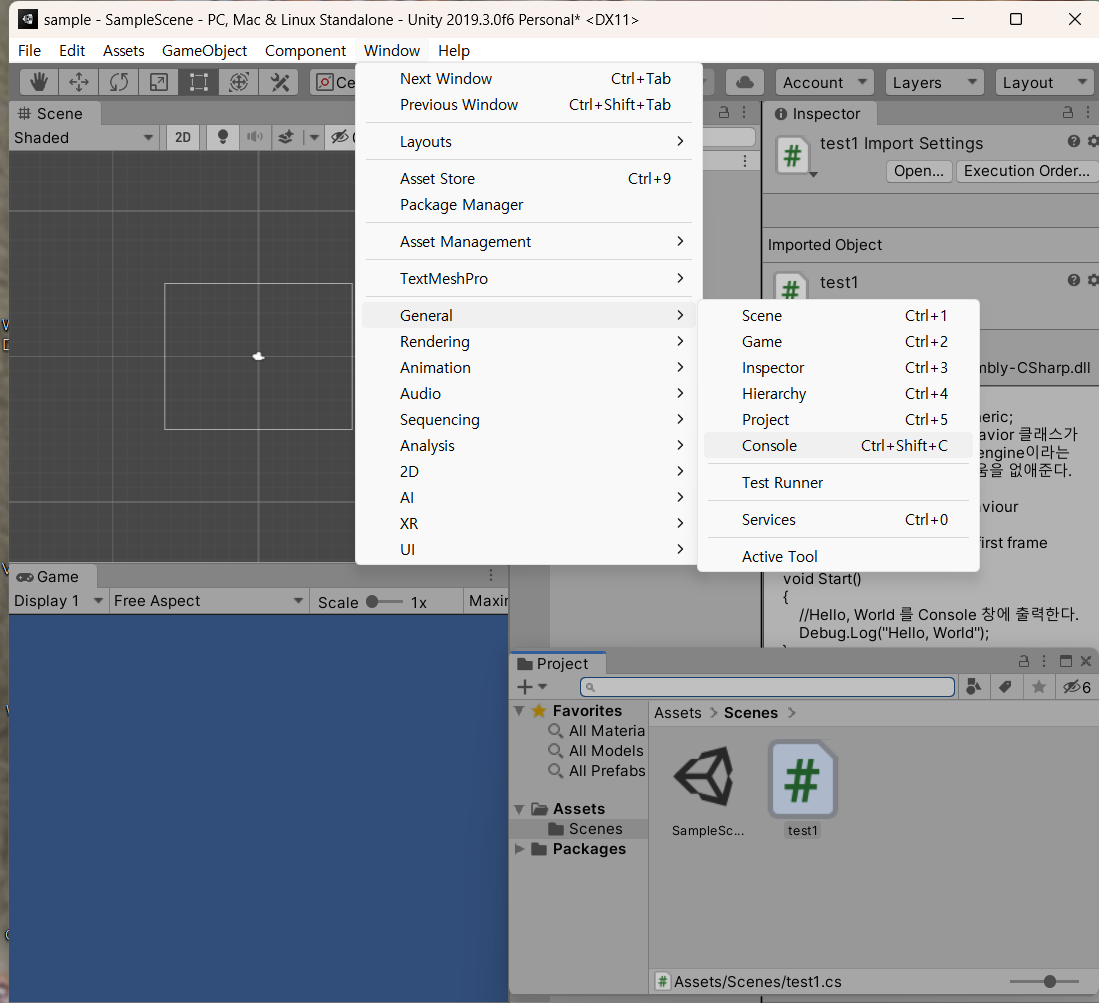Image resolution: width=1099 pixels, height=1003 pixels.
Task: Choose Hierarchy from General submenu
Action: [838, 394]
